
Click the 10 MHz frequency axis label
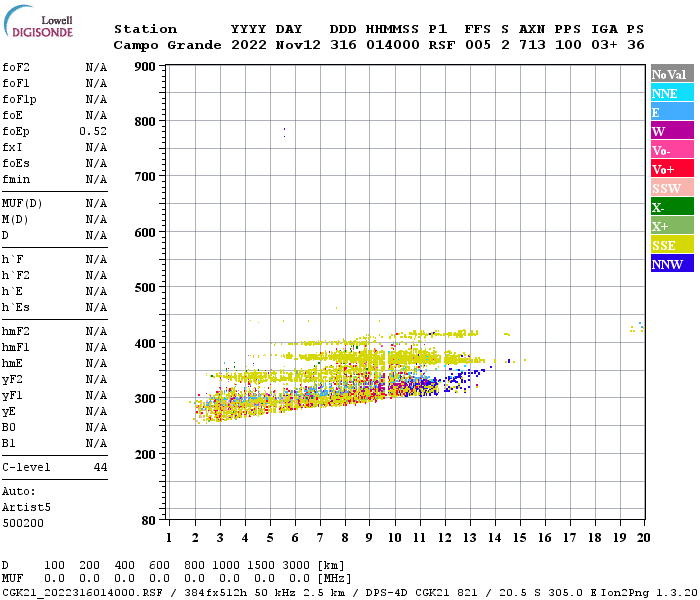(x=395, y=538)
